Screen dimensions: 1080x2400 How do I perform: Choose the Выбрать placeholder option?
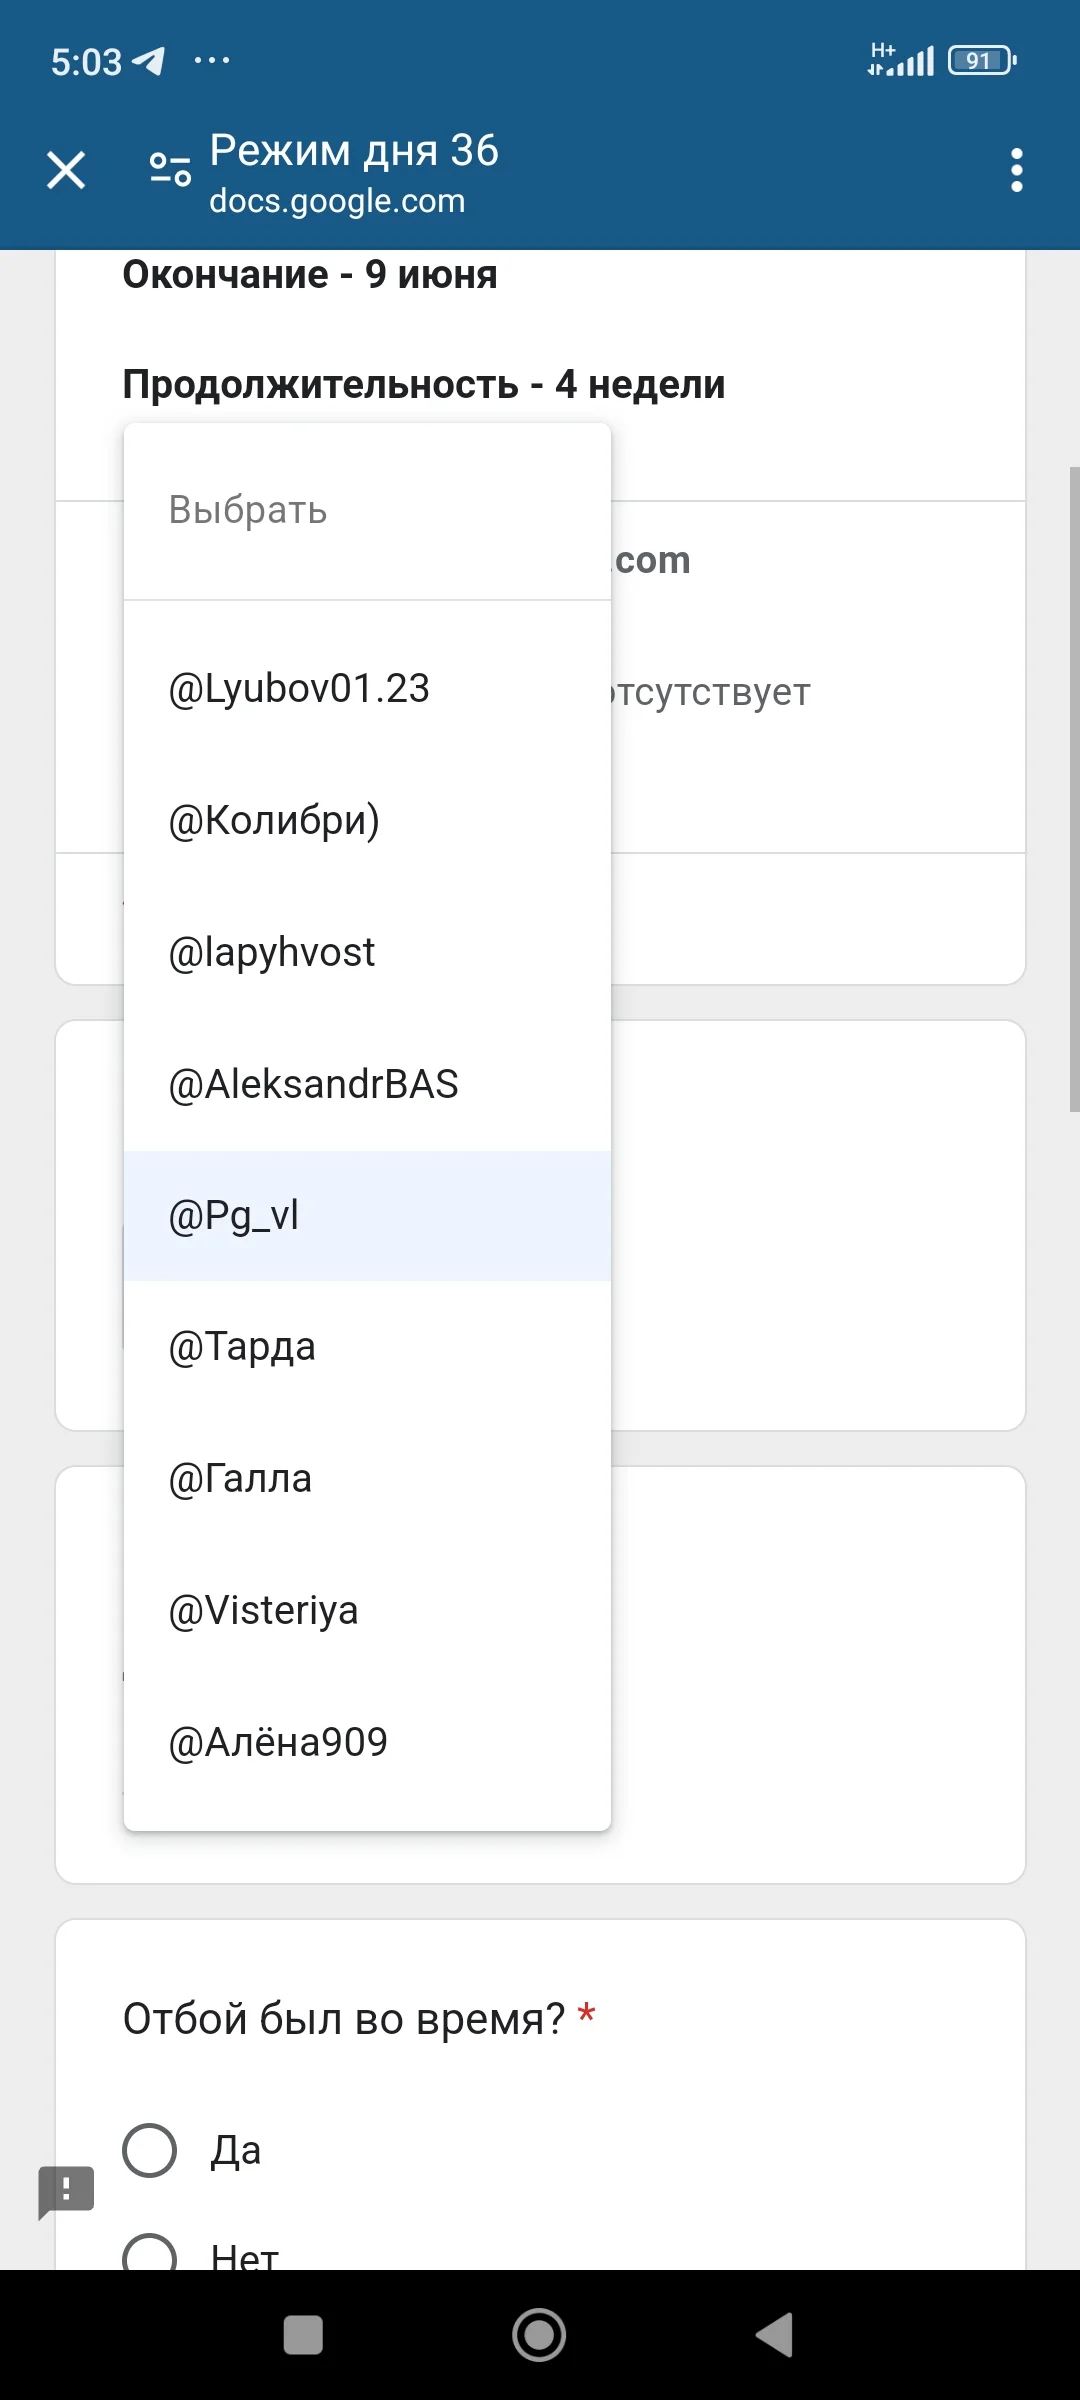point(246,511)
